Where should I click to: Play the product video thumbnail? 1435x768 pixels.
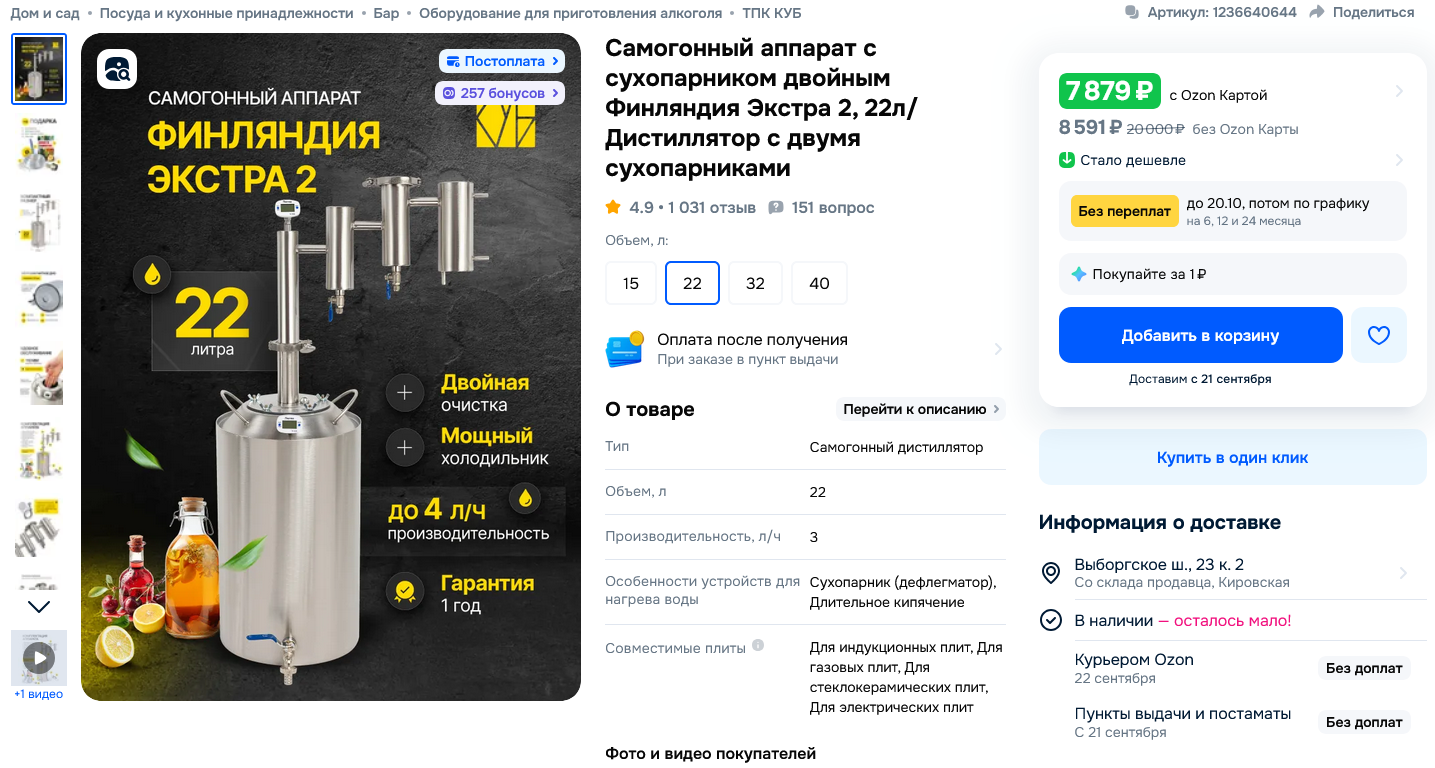point(39,658)
